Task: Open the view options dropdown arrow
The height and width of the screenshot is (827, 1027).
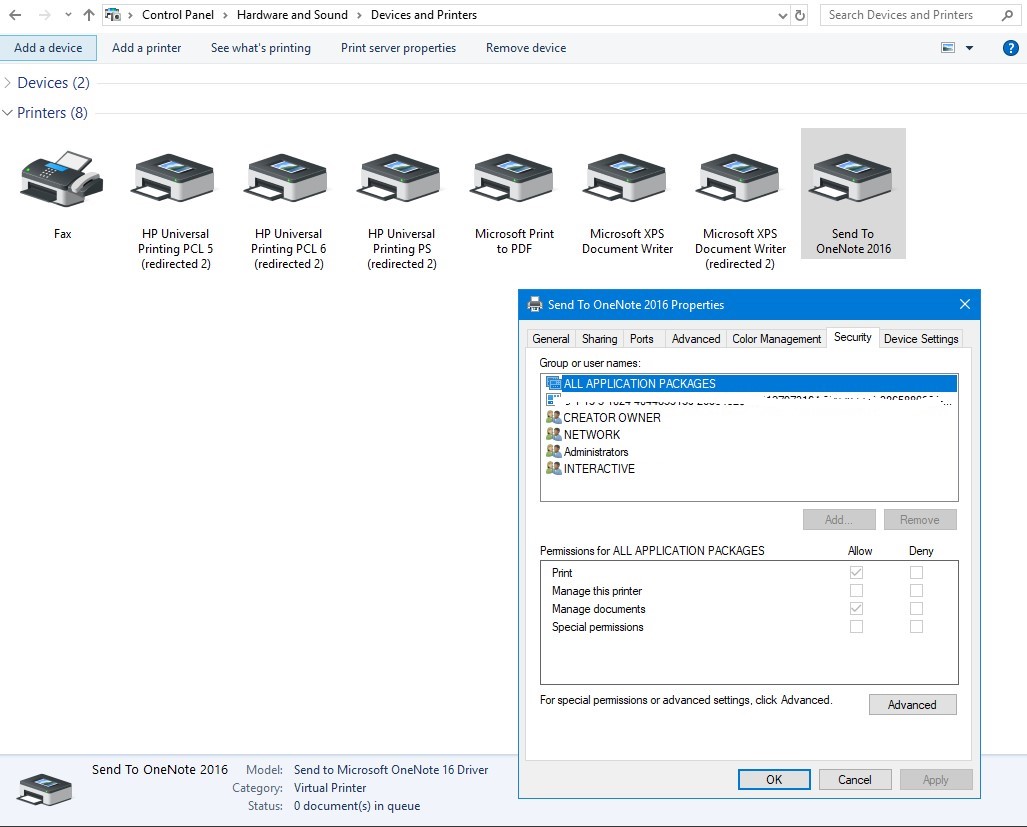Action: [969, 48]
